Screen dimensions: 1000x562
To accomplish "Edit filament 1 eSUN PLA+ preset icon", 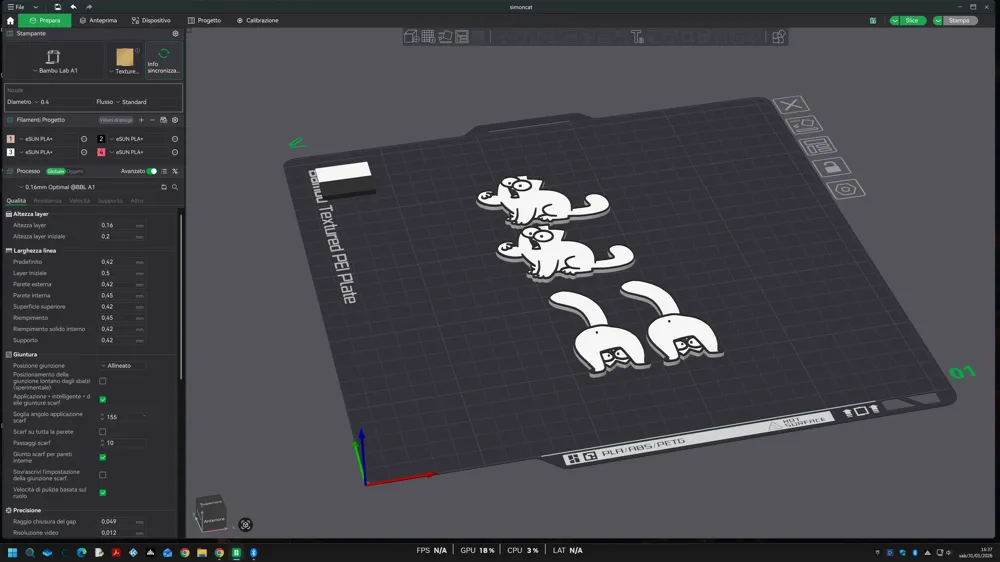I will click(x=84, y=138).
